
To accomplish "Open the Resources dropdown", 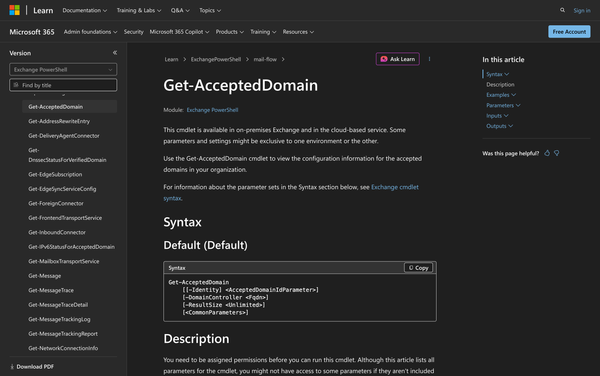I will (298, 32).
